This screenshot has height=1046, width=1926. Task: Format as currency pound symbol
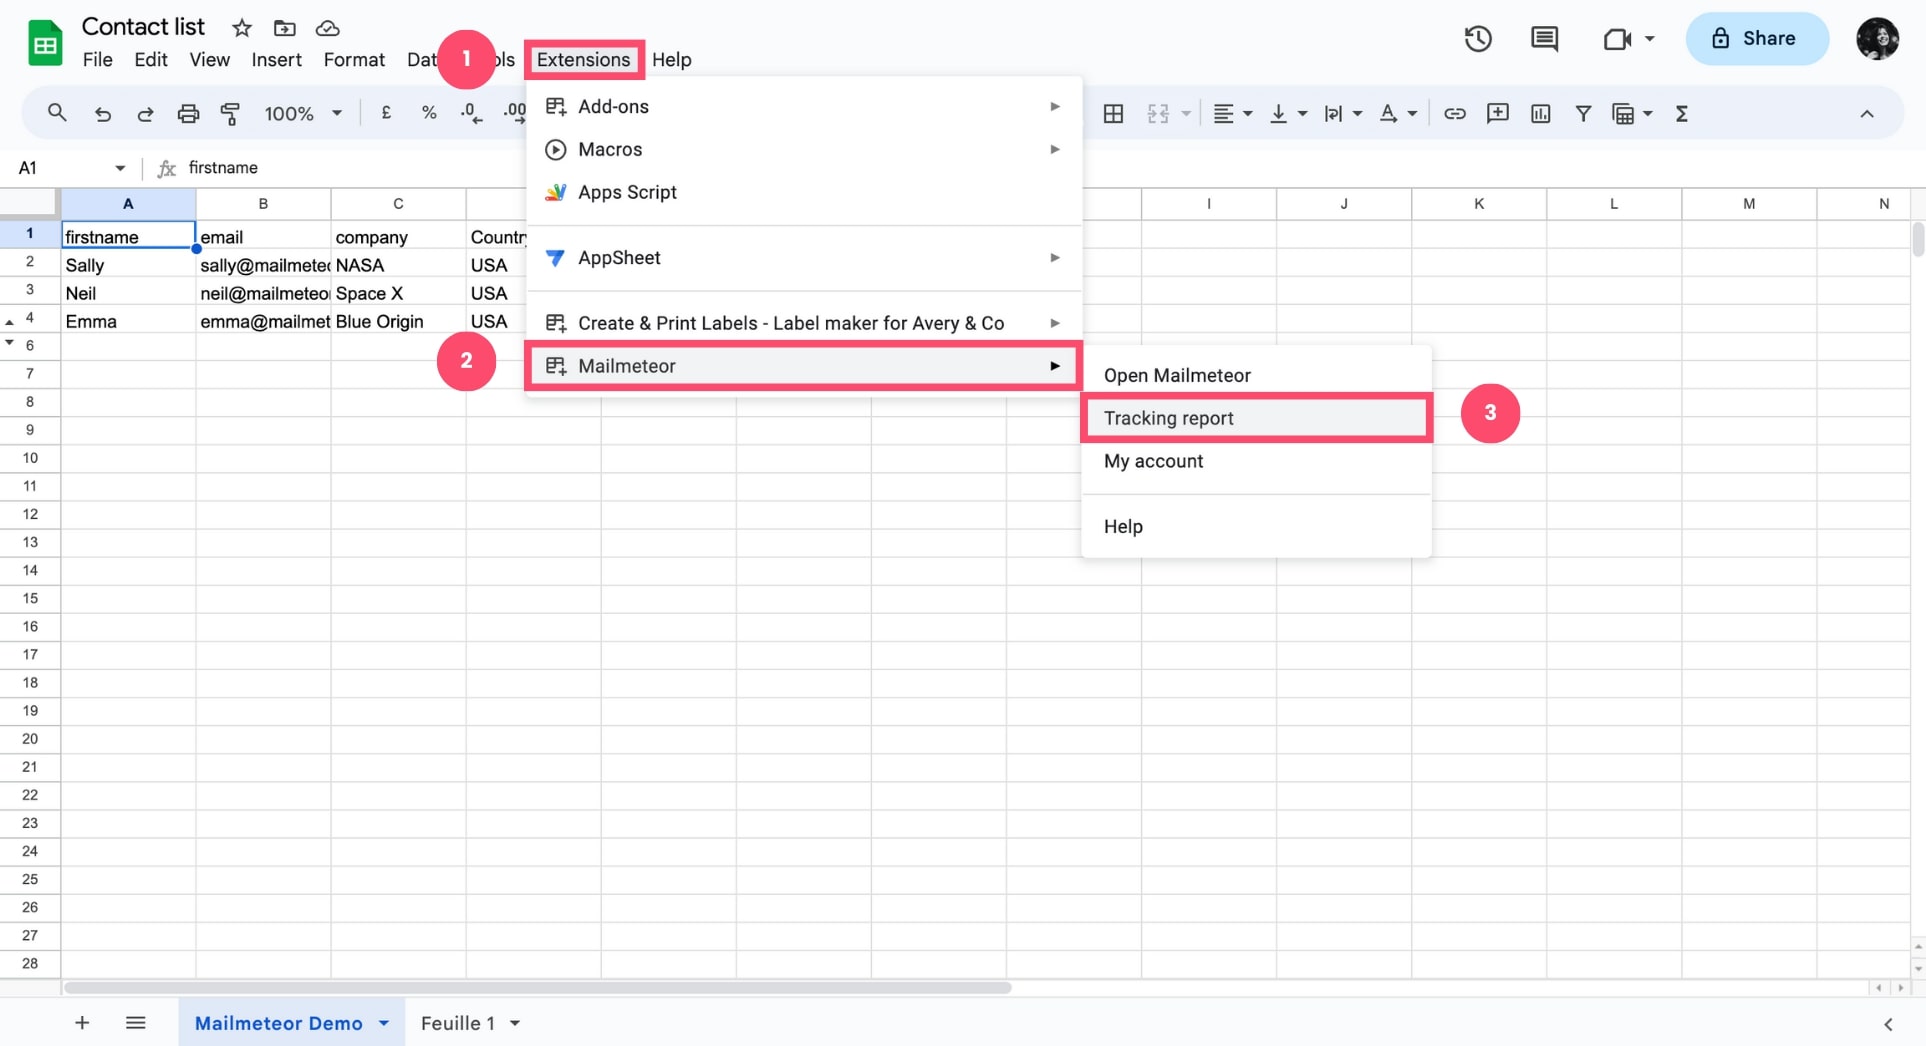(386, 113)
